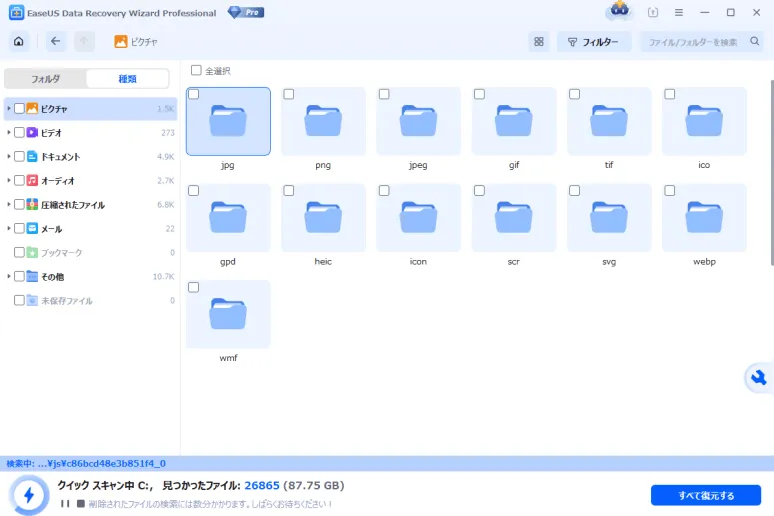The height and width of the screenshot is (516, 774).
Task: Open the hamburger menu in title bar
Action: point(679,13)
